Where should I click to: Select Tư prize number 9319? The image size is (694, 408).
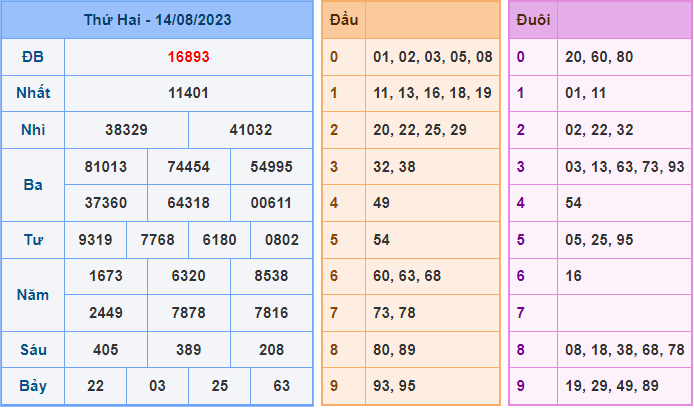click(x=95, y=240)
